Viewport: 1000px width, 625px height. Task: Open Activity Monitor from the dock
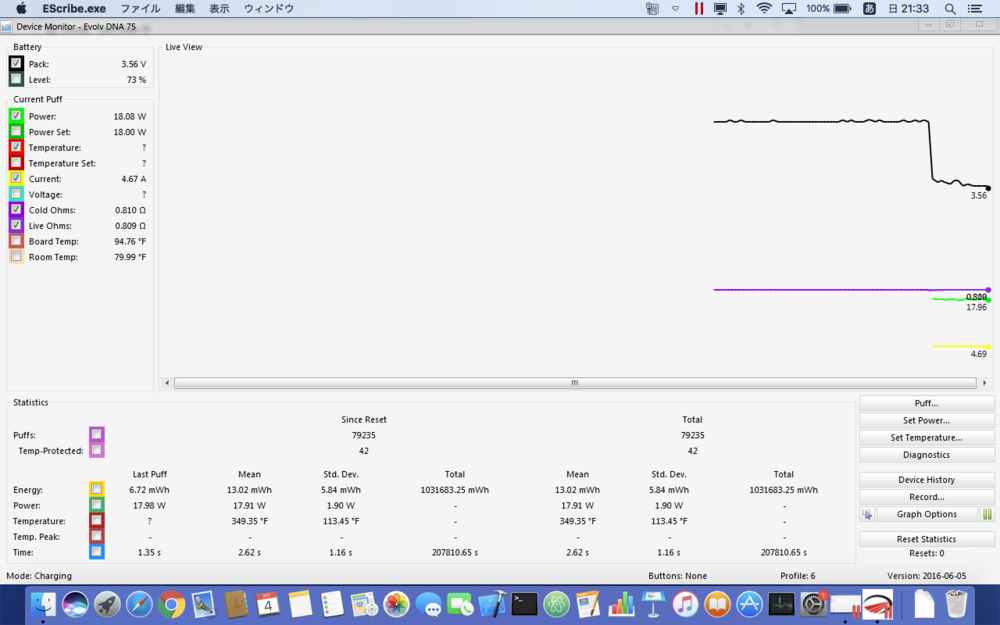coord(781,603)
